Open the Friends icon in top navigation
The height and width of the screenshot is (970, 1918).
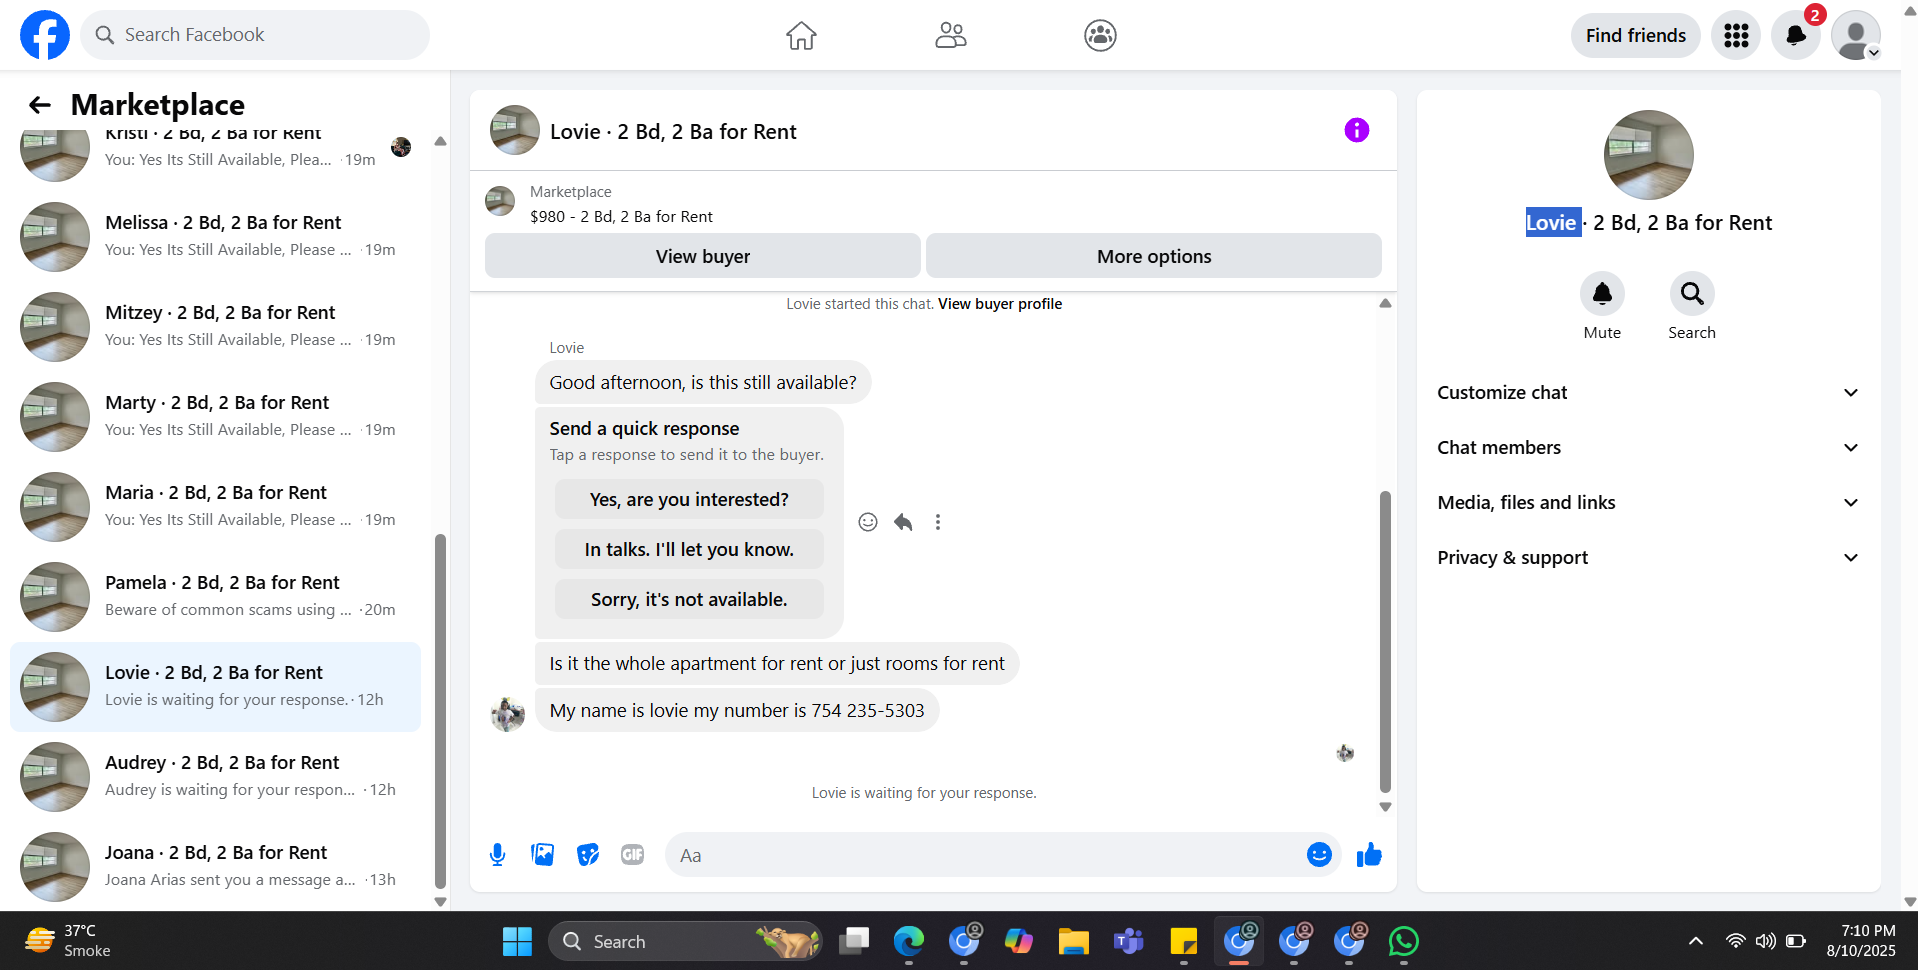tap(950, 36)
